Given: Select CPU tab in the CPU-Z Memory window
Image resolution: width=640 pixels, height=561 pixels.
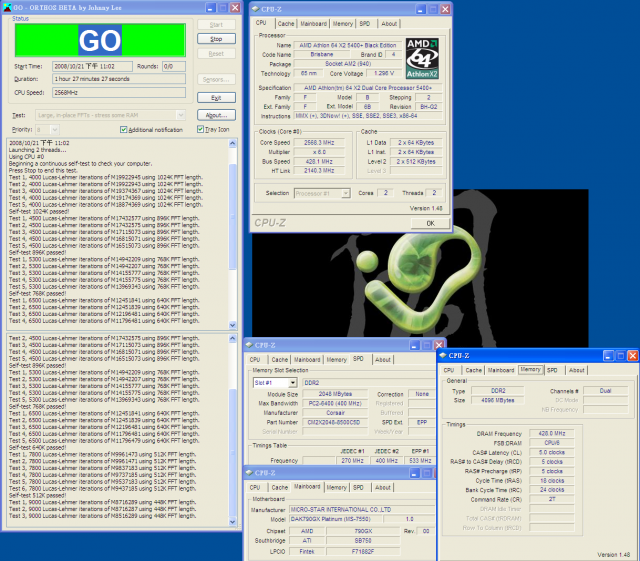Looking at the screenshot, I should pyautogui.click(x=449, y=370).
